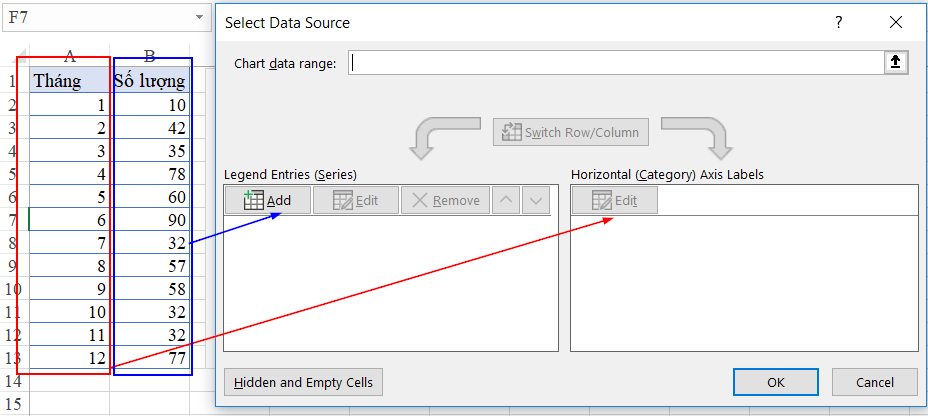Select the Tháng header cell
The height and width of the screenshot is (416, 928).
tap(69, 81)
